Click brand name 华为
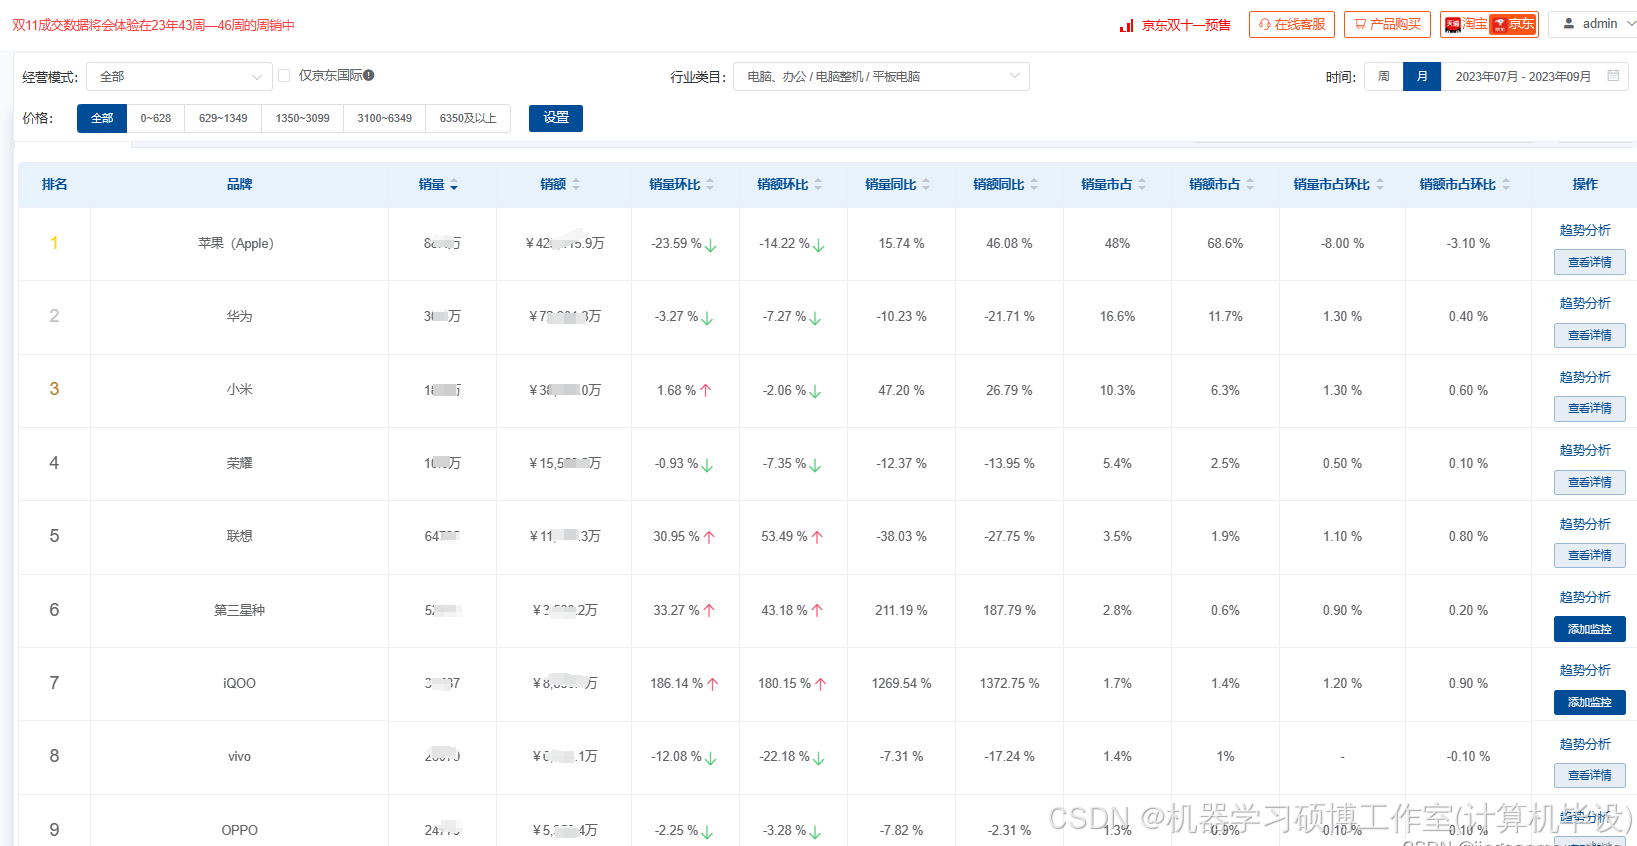 click(x=239, y=316)
